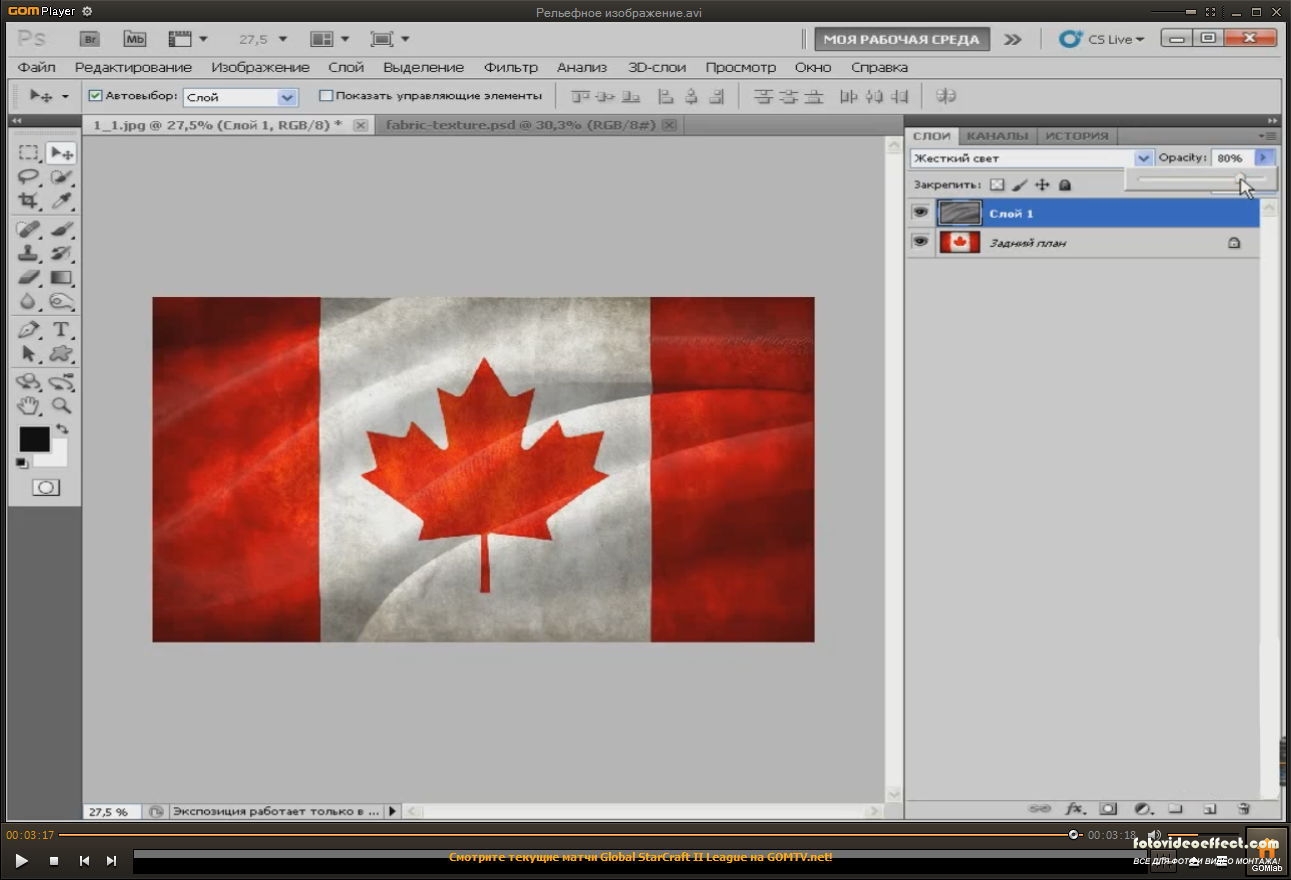
Task: Set foreground color black swatch
Action: [34, 439]
